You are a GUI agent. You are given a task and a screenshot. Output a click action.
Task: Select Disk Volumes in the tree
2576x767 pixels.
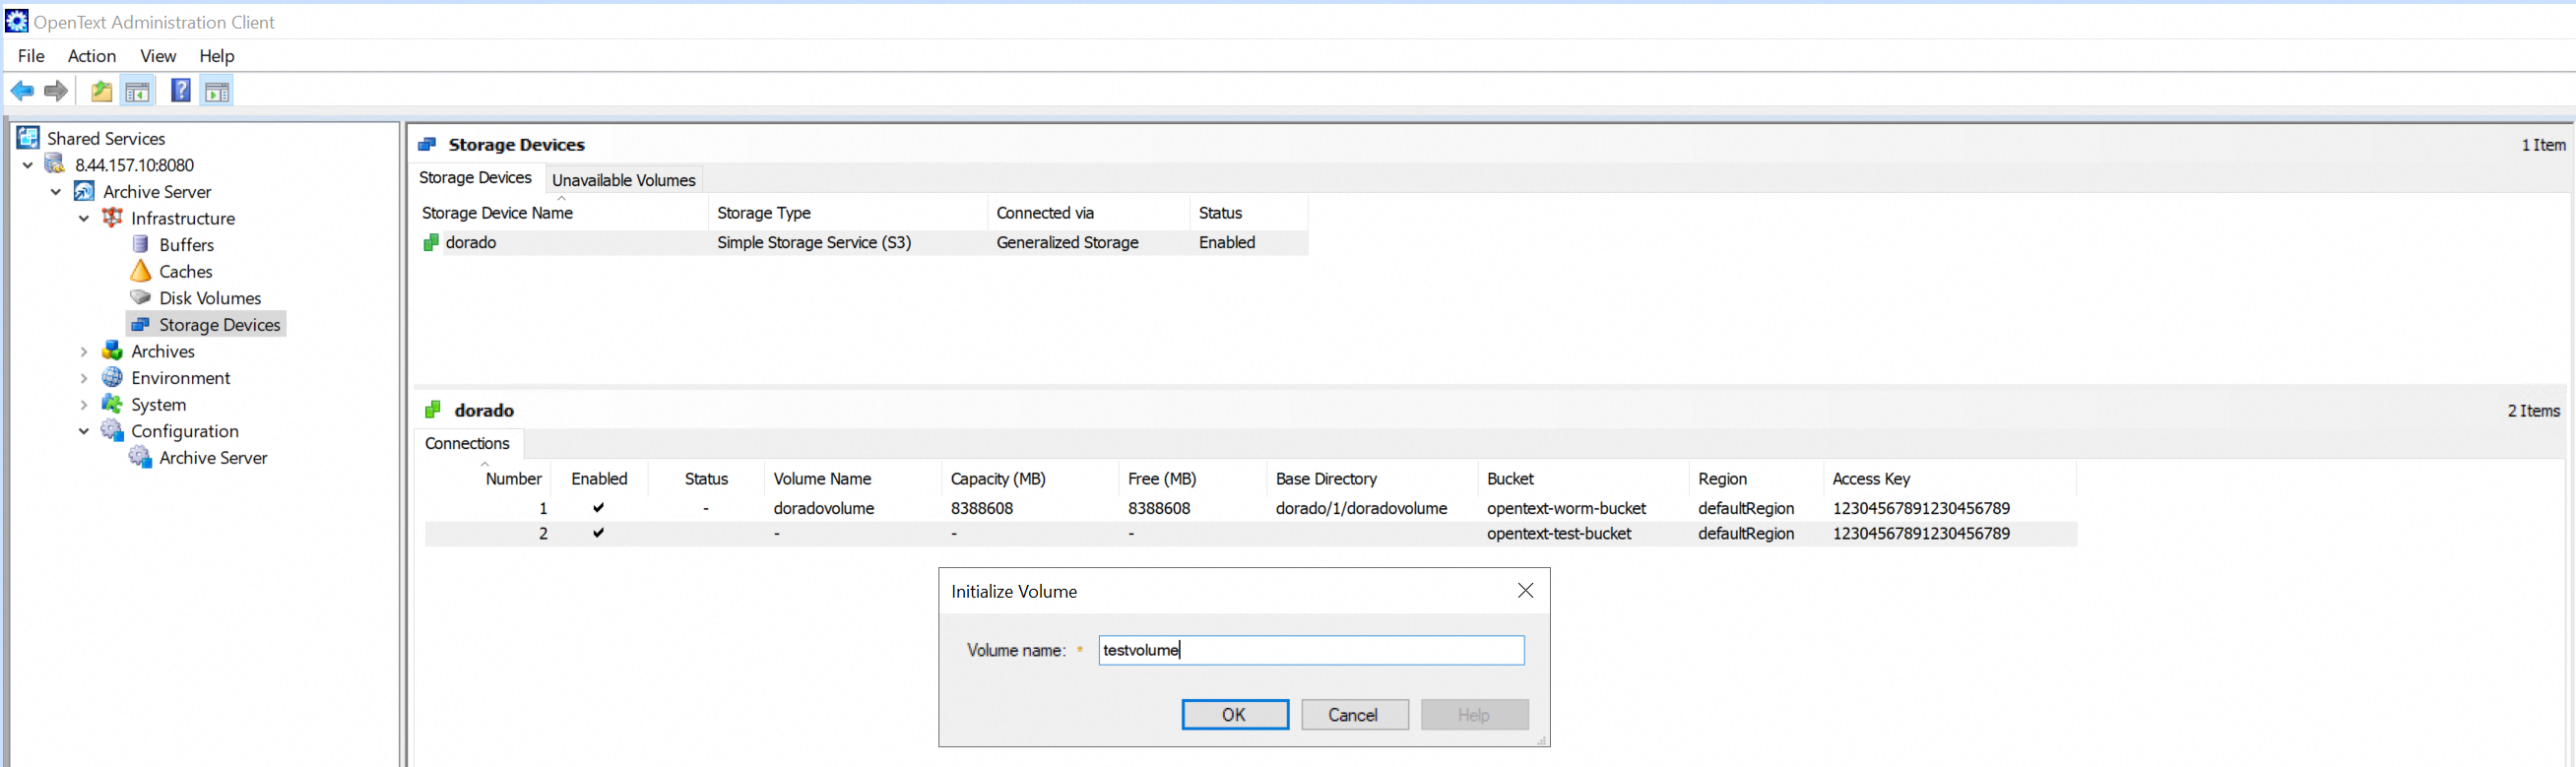tap(210, 297)
